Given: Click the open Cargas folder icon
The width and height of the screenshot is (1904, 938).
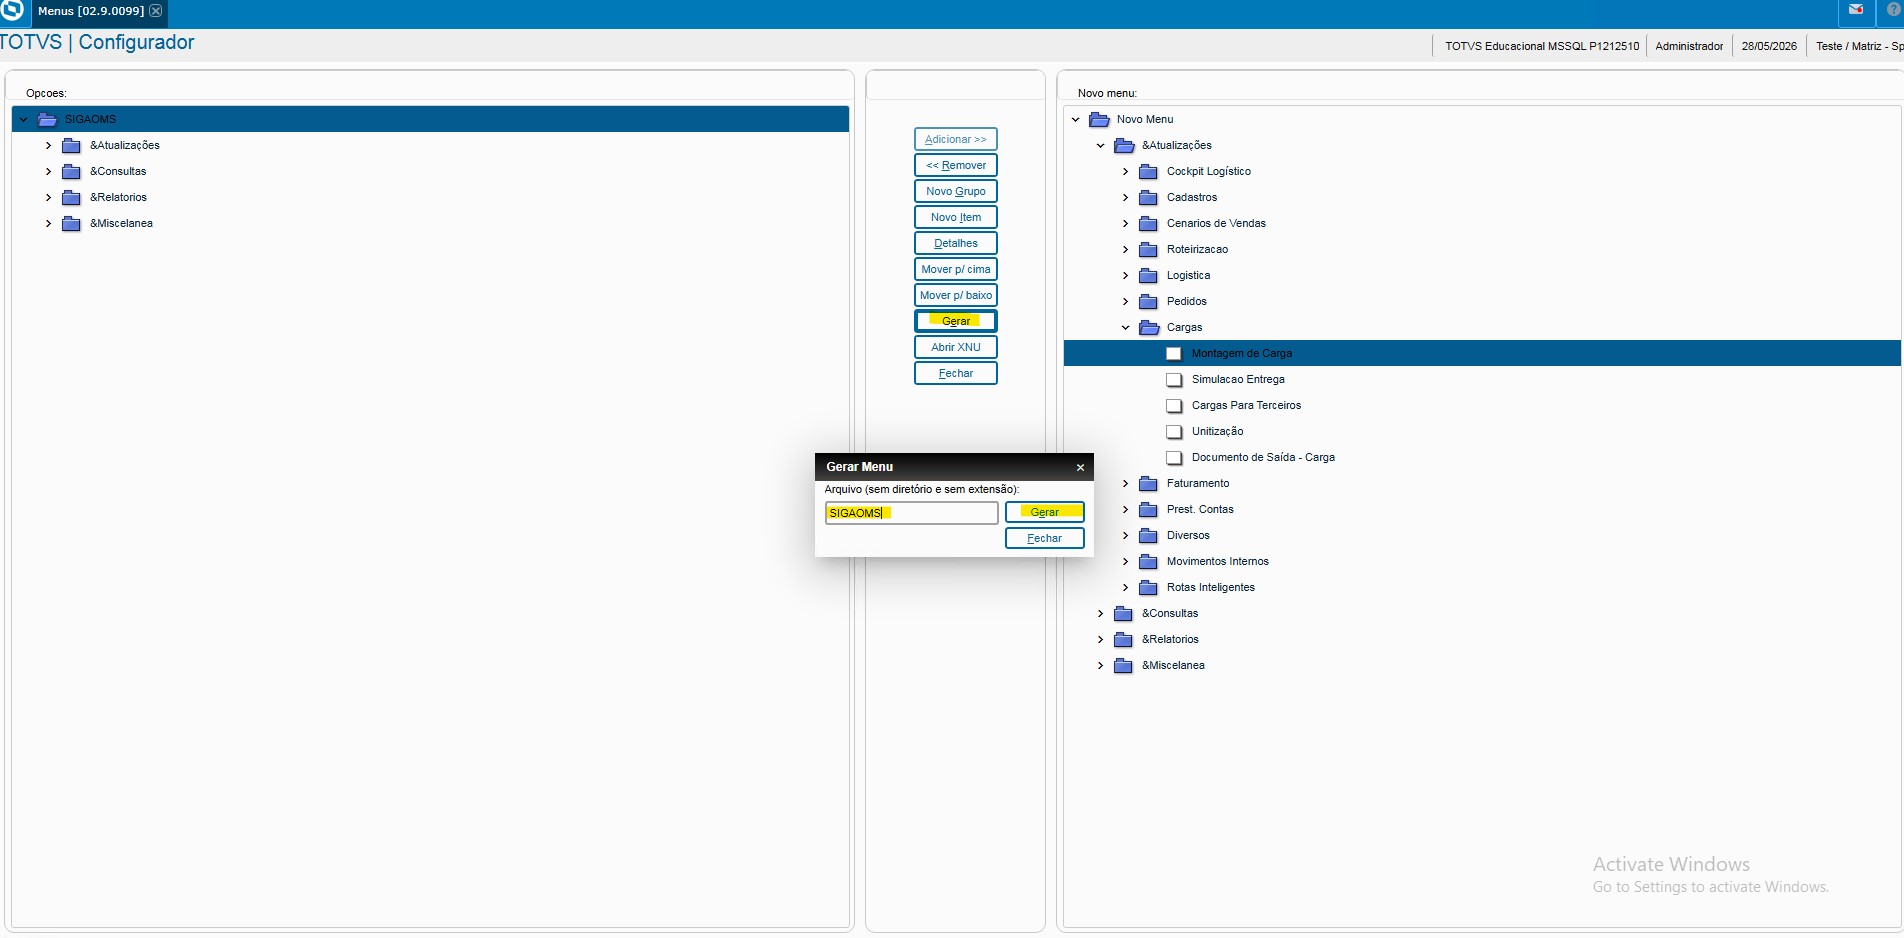Looking at the screenshot, I should [1150, 327].
